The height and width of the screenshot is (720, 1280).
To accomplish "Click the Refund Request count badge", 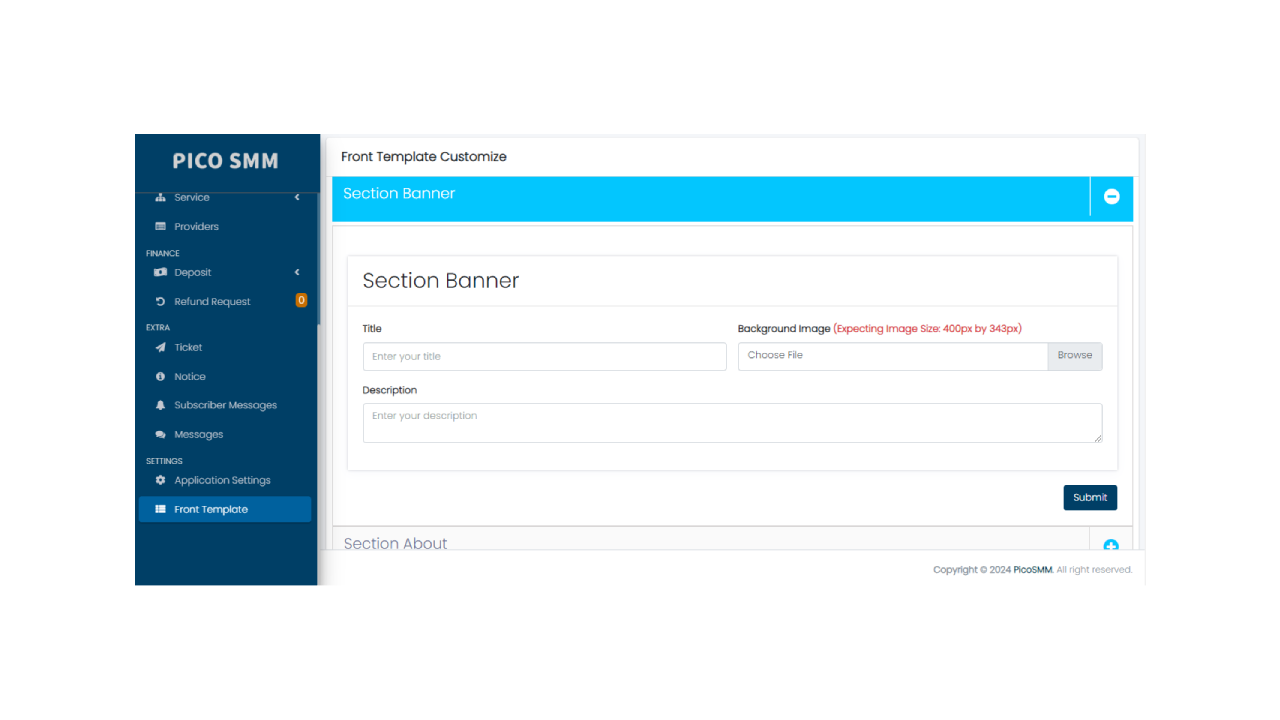I will tap(301, 300).
